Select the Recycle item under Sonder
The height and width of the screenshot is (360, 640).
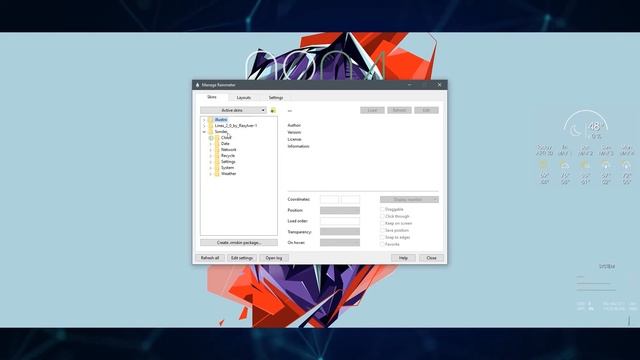[228, 156]
